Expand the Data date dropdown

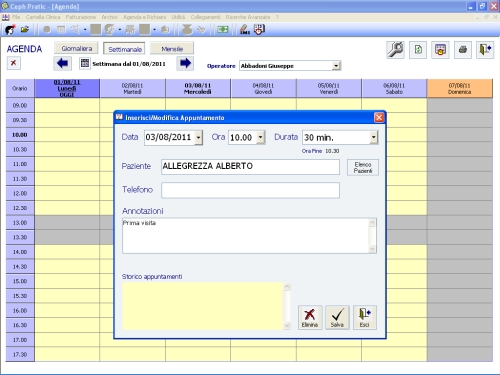tap(198, 137)
